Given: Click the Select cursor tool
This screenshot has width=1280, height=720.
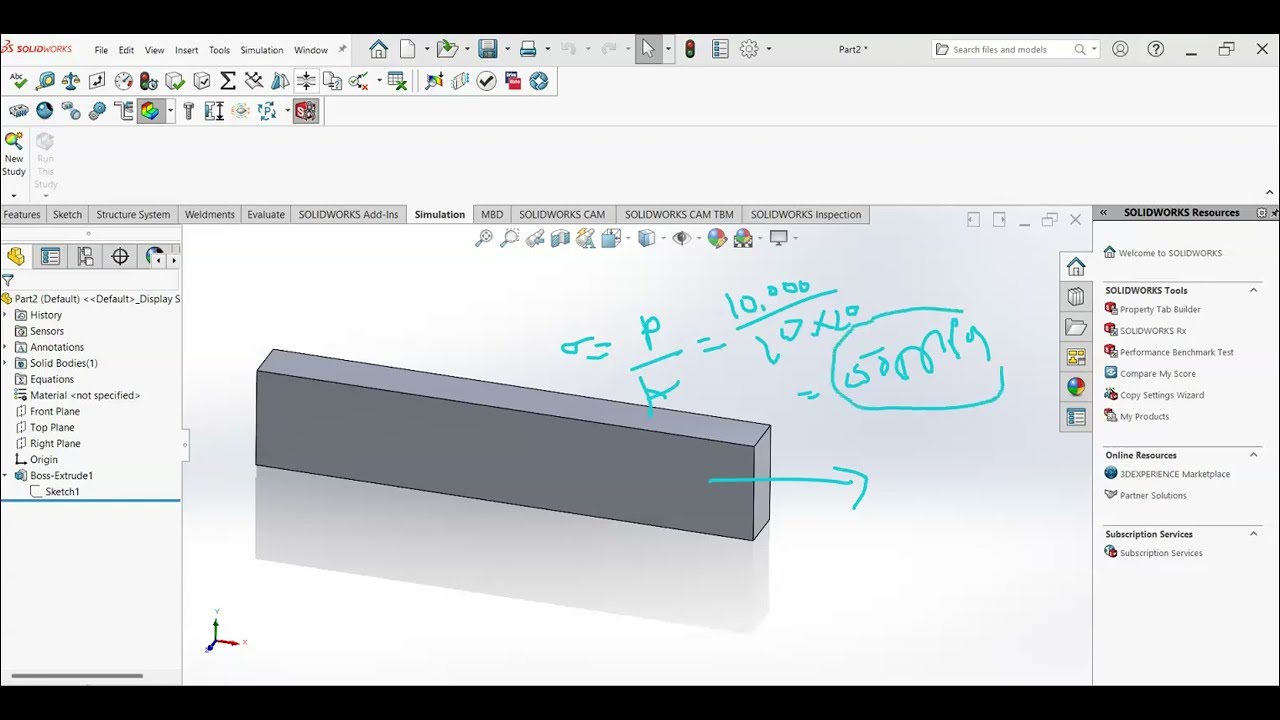Looking at the screenshot, I should (x=648, y=49).
